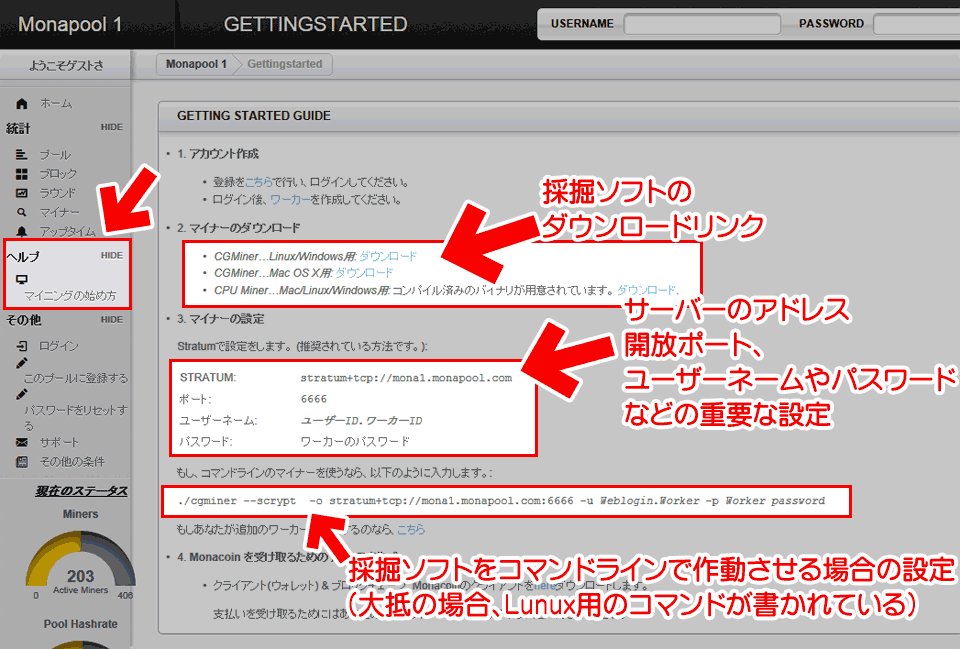Click the terms book icon

pyautogui.click(x=21, y=462)
